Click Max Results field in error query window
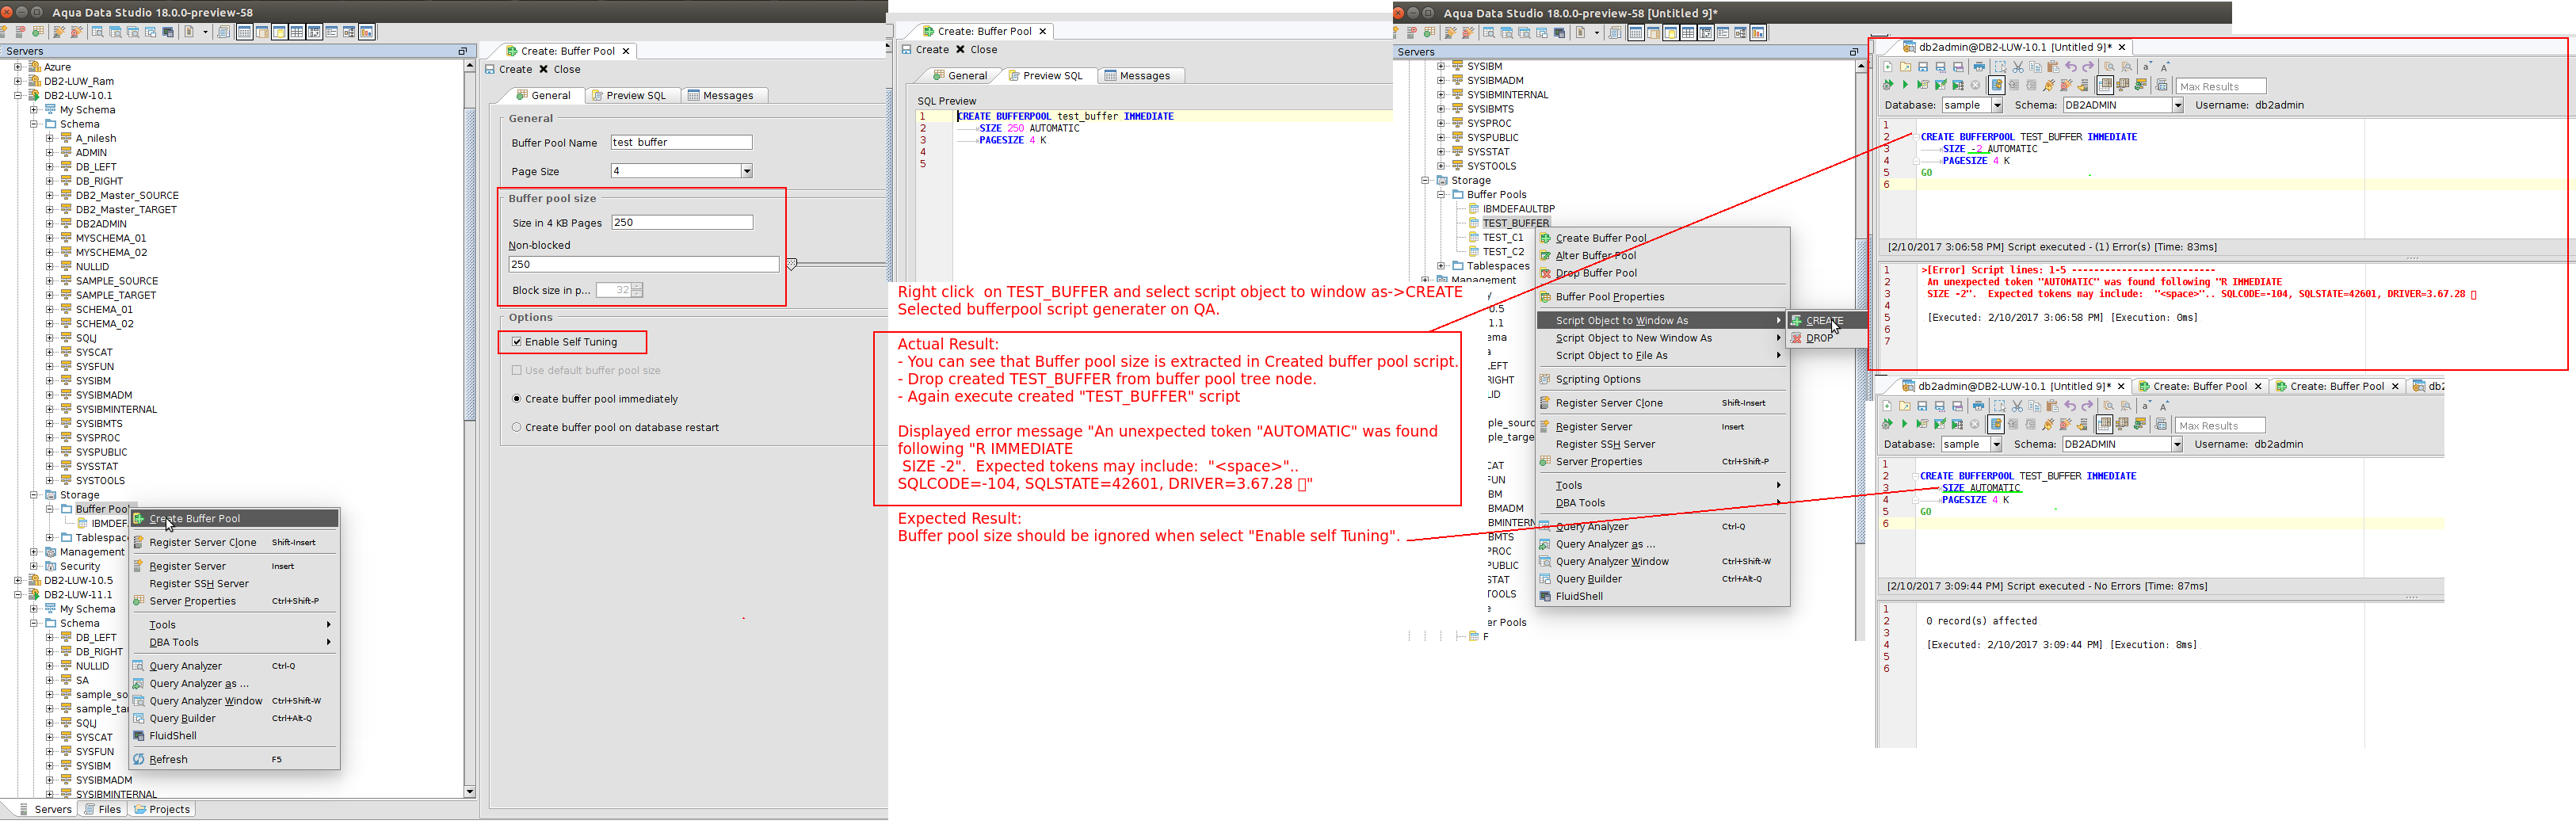This screenshot has width=2576, height=828. 2221,87
